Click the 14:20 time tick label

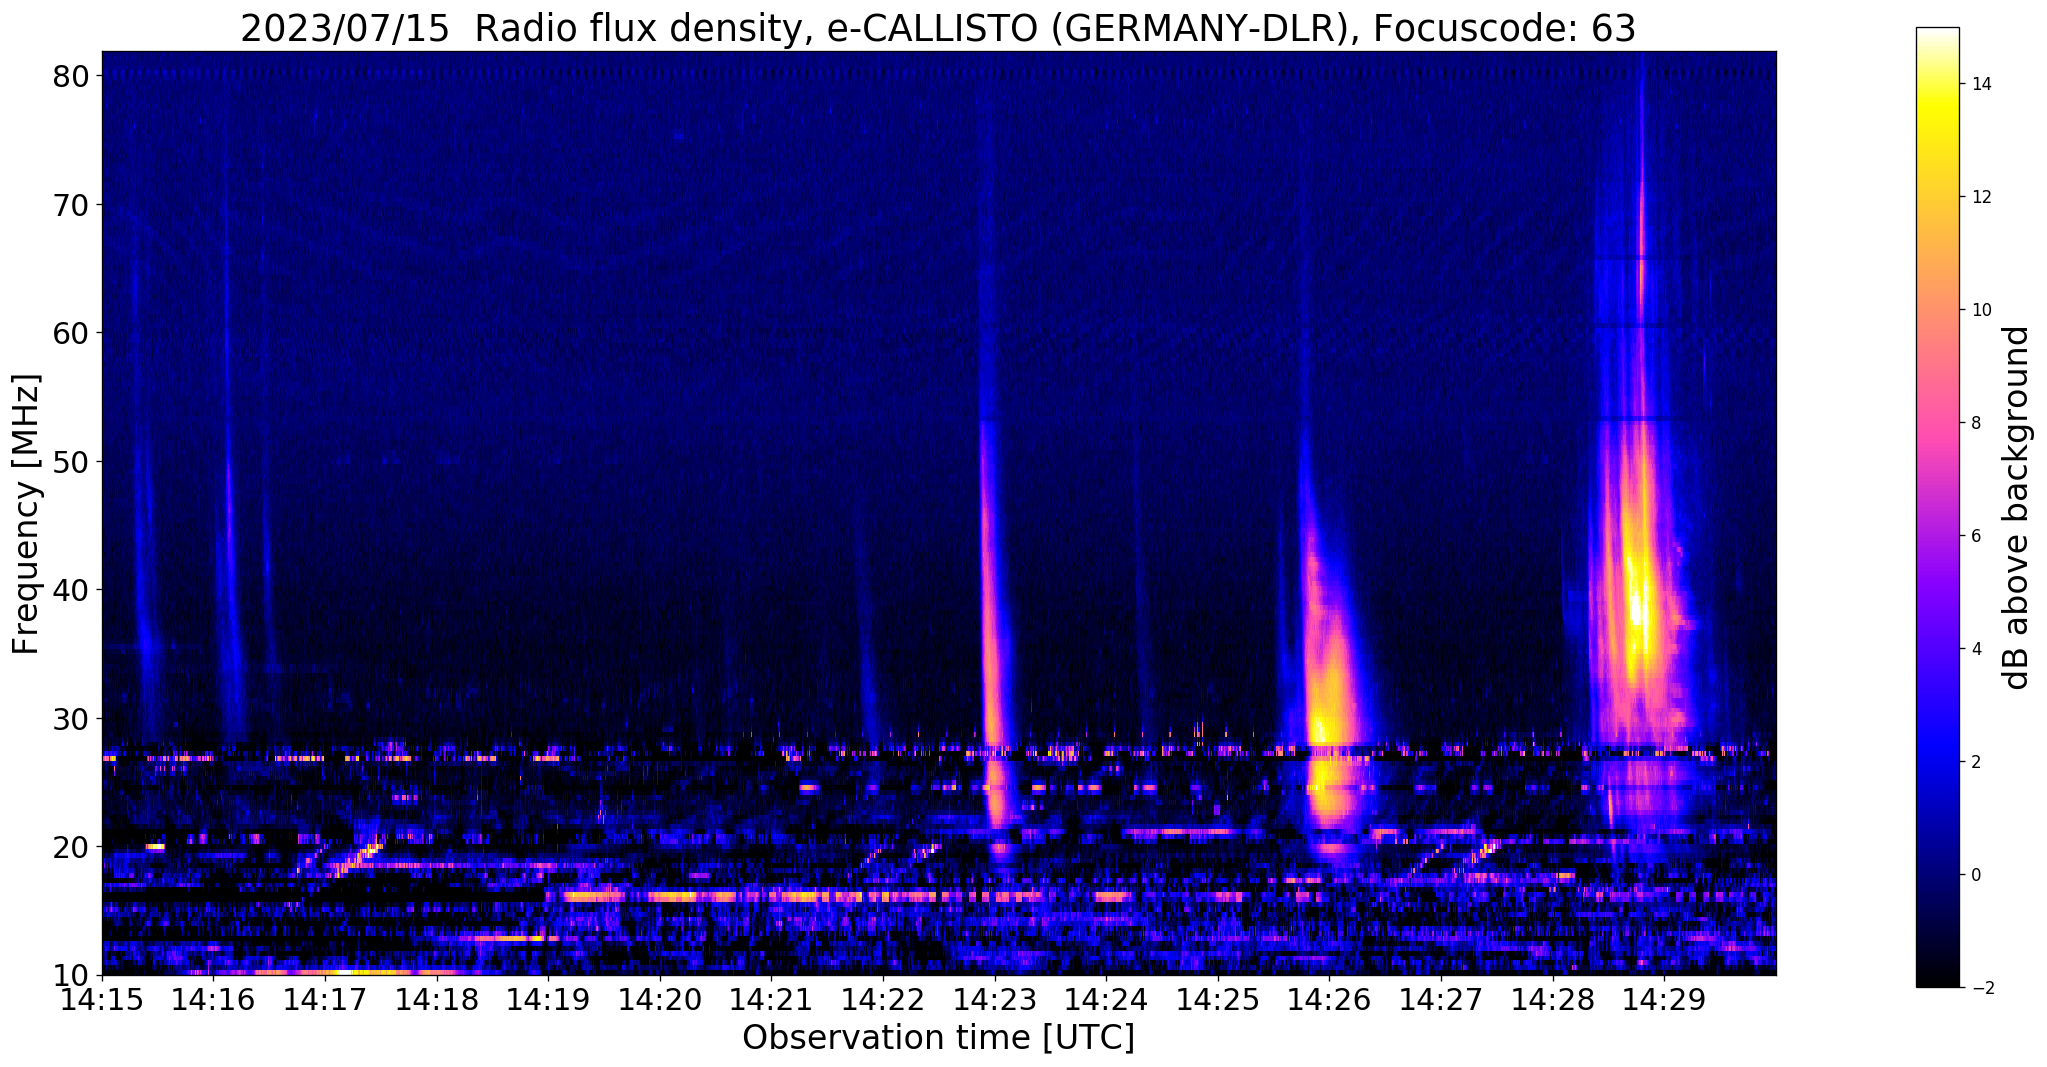[x=660, y=1000]
